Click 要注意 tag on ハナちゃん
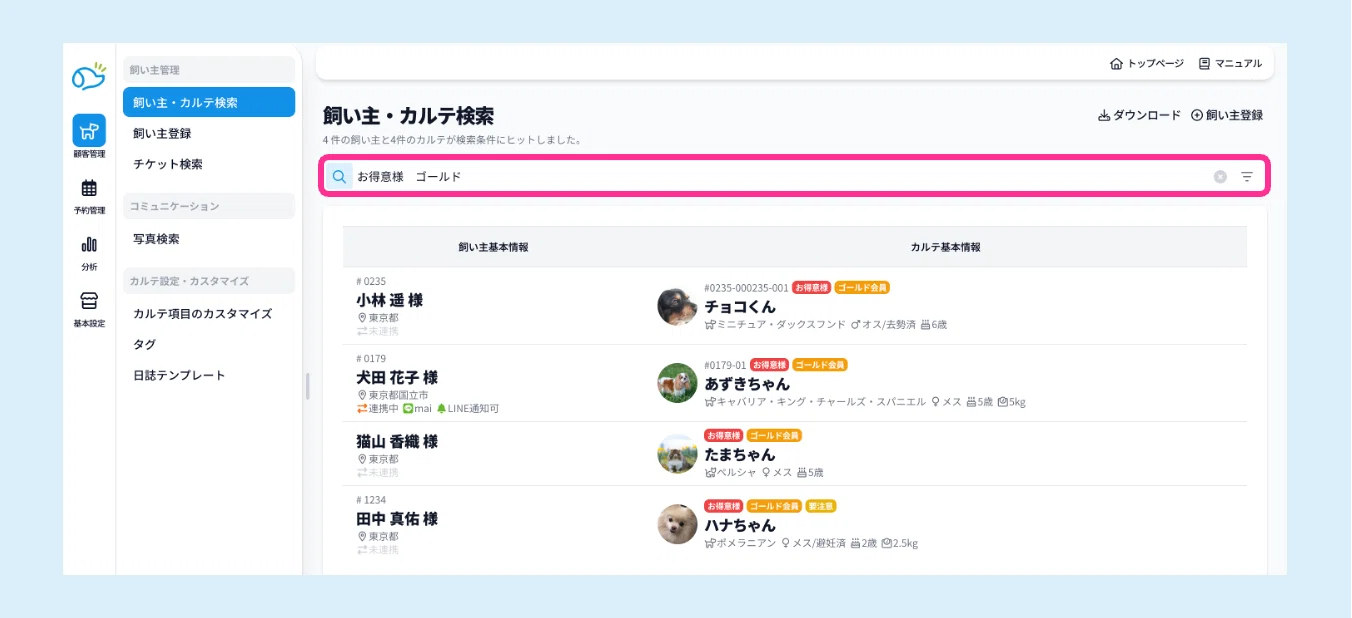Viewport: 1352px width, 618px height. [821, 506]
